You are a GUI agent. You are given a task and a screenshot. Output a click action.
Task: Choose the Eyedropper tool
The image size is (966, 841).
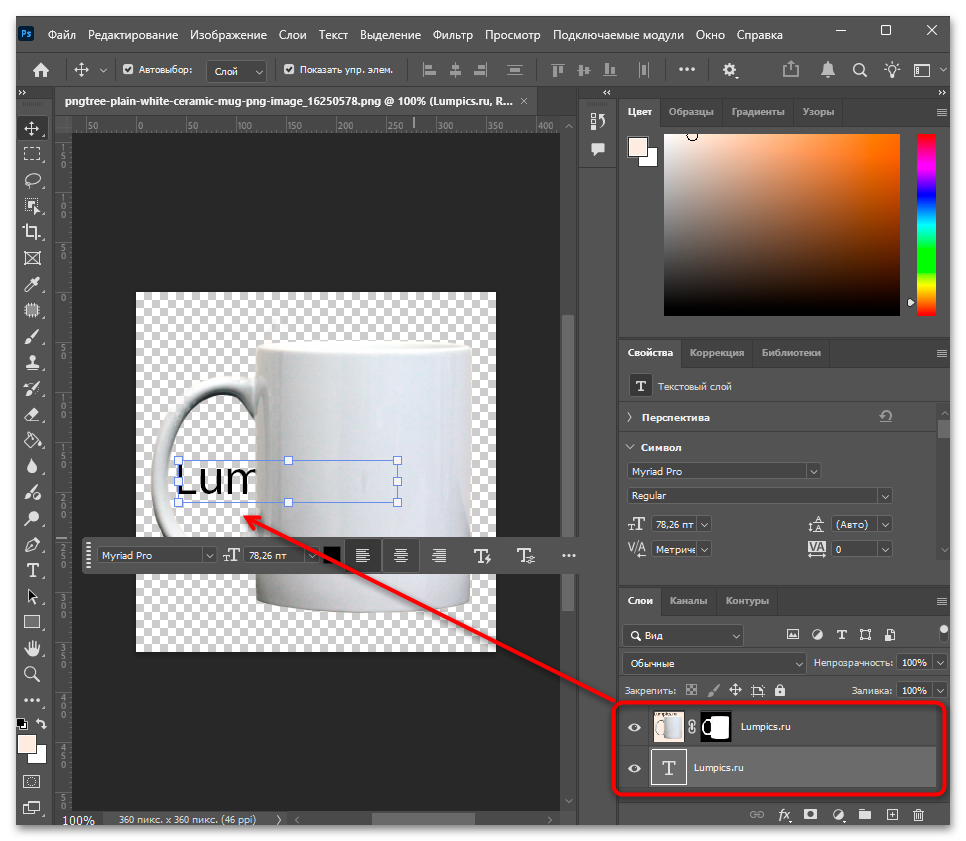click(32, 284)
